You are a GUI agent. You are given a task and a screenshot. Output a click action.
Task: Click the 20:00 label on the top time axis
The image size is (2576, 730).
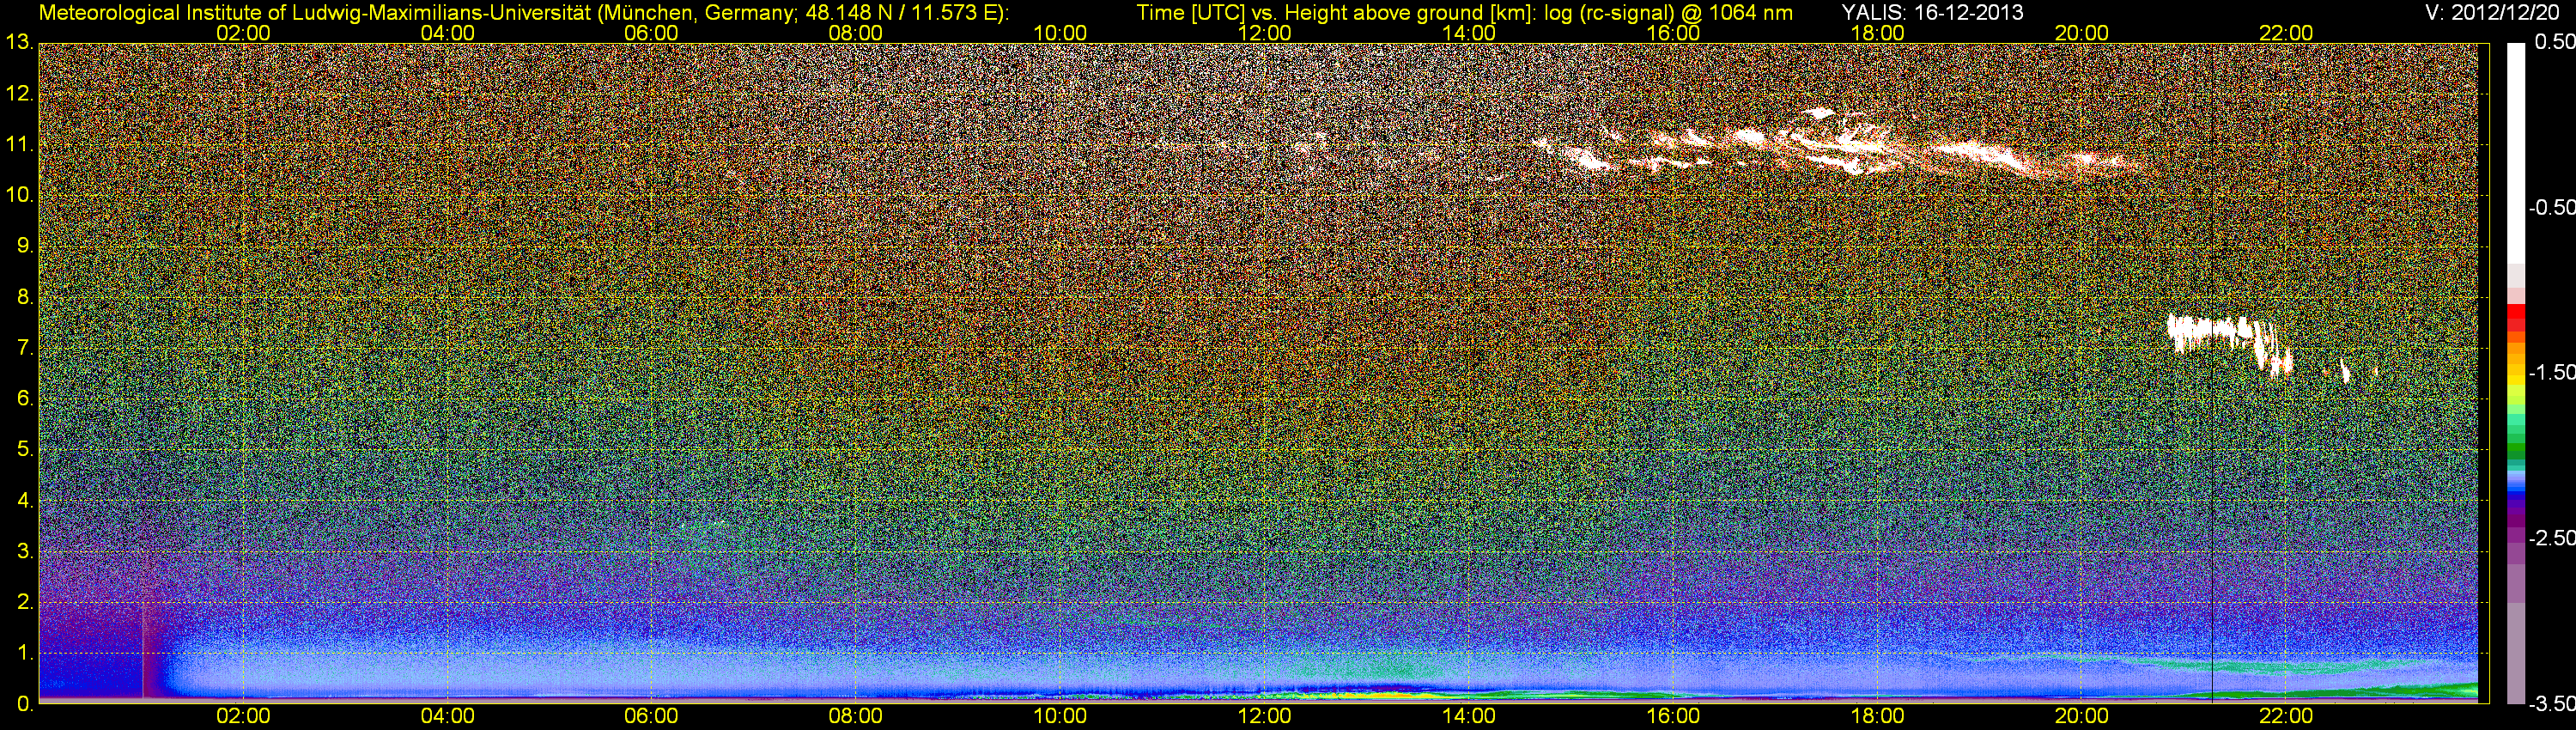pos(2082,33)
